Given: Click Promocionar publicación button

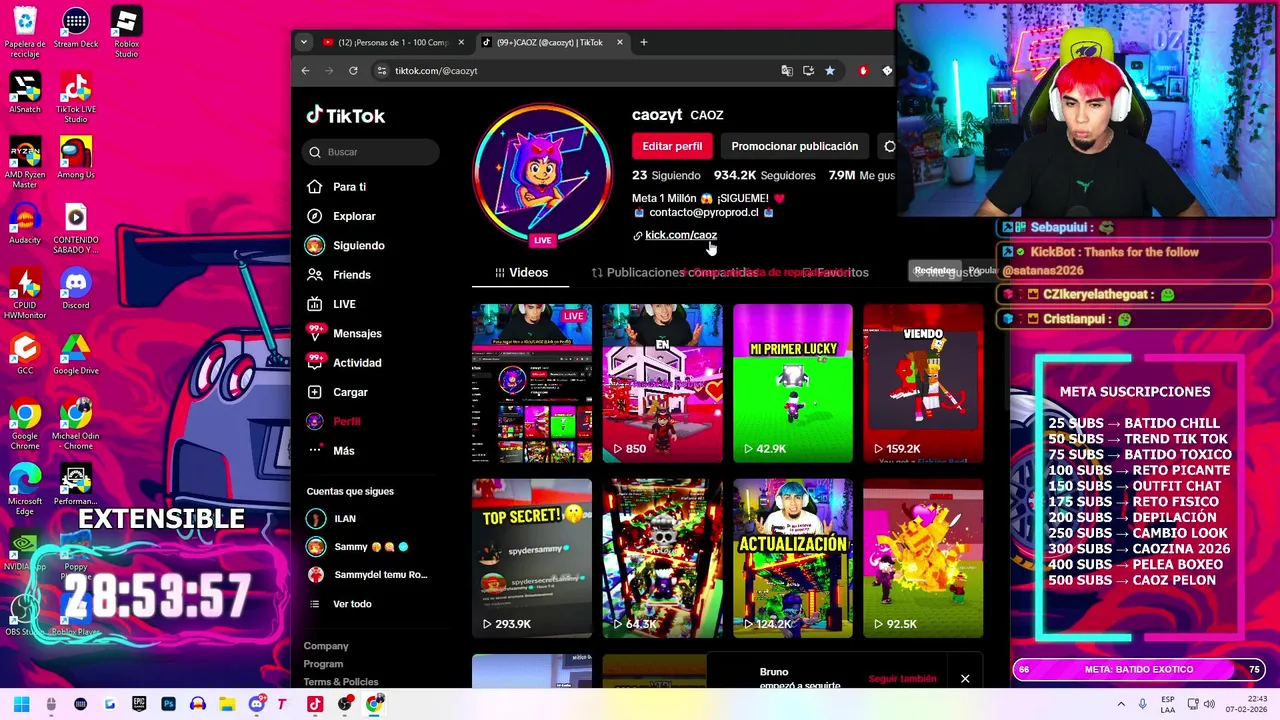Looking at the screenshot, I should [794, 146].
